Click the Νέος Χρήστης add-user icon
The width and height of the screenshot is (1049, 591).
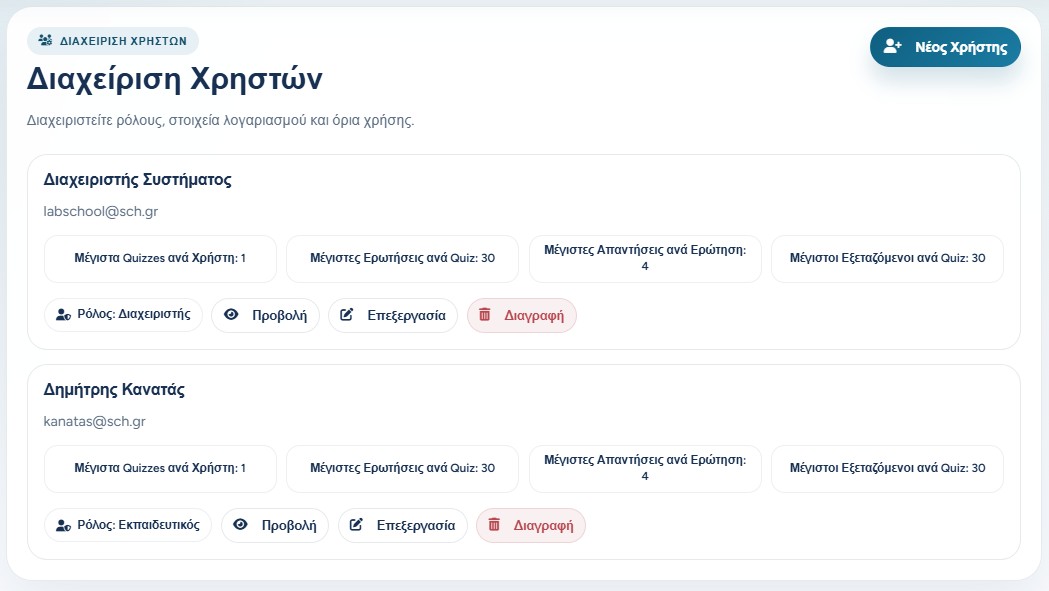[x=892, y=46]
